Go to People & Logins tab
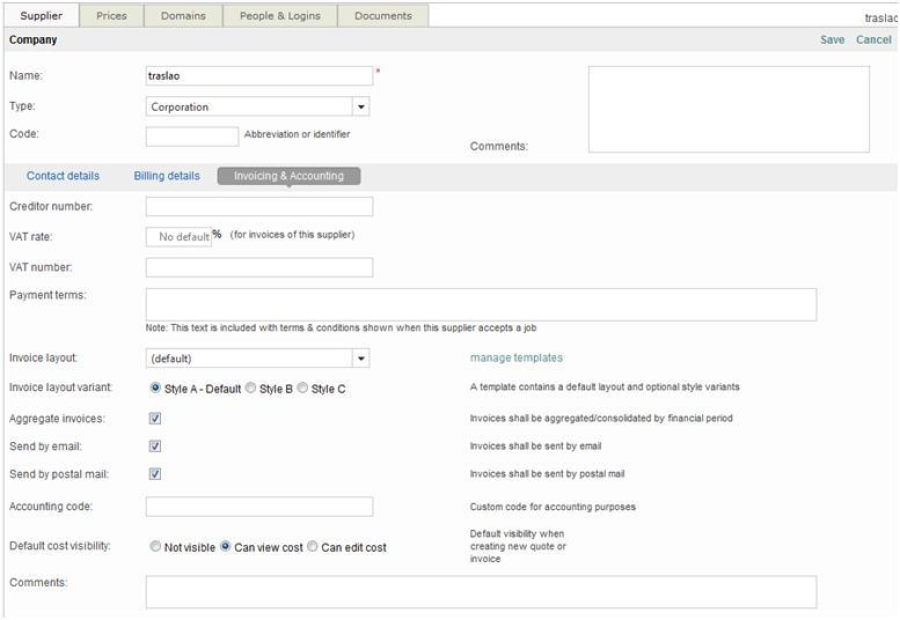Image resolution: width=900 pixels, height=620 pixels. pyautogui.click(x=280, y=17)
